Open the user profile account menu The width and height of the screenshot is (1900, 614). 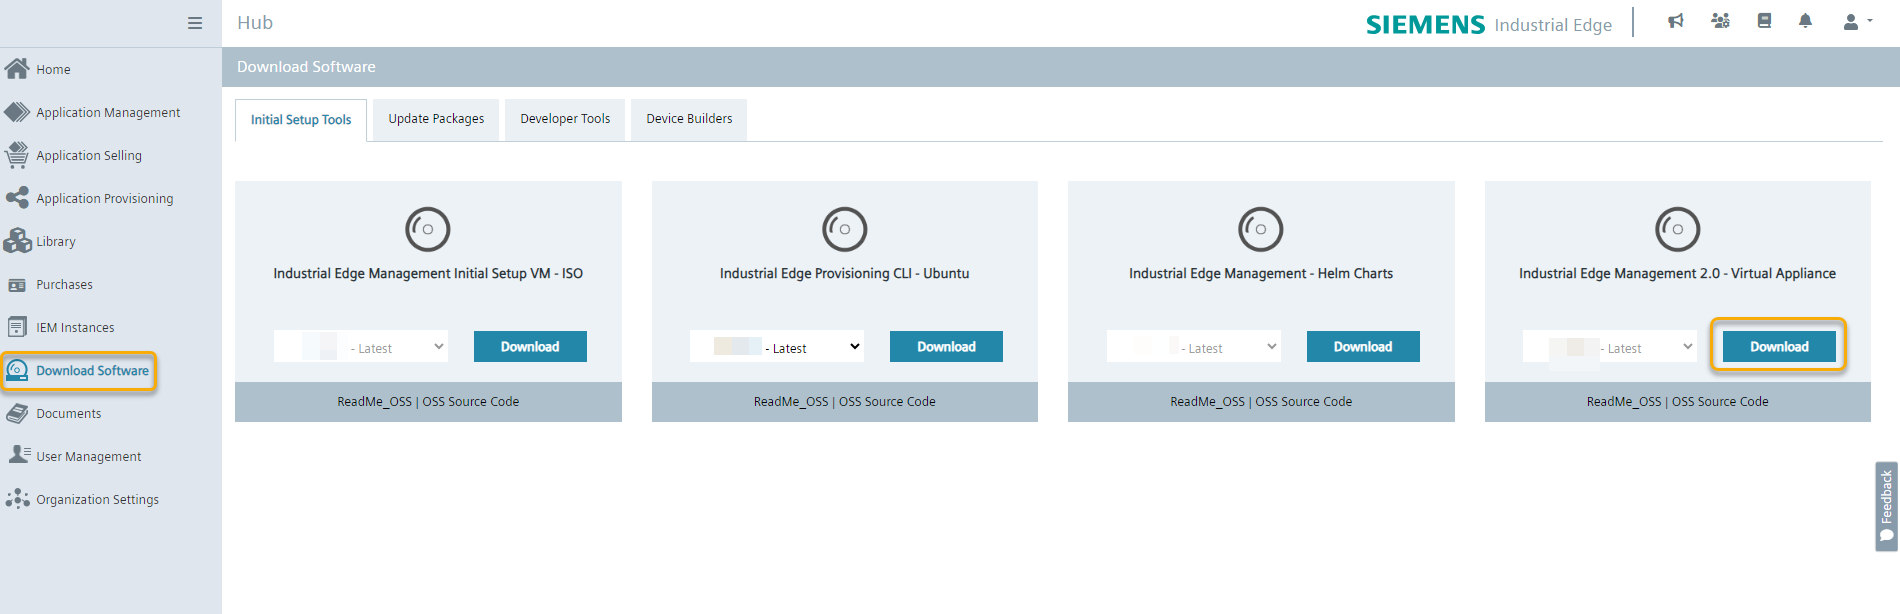[x=1856, y=21]
